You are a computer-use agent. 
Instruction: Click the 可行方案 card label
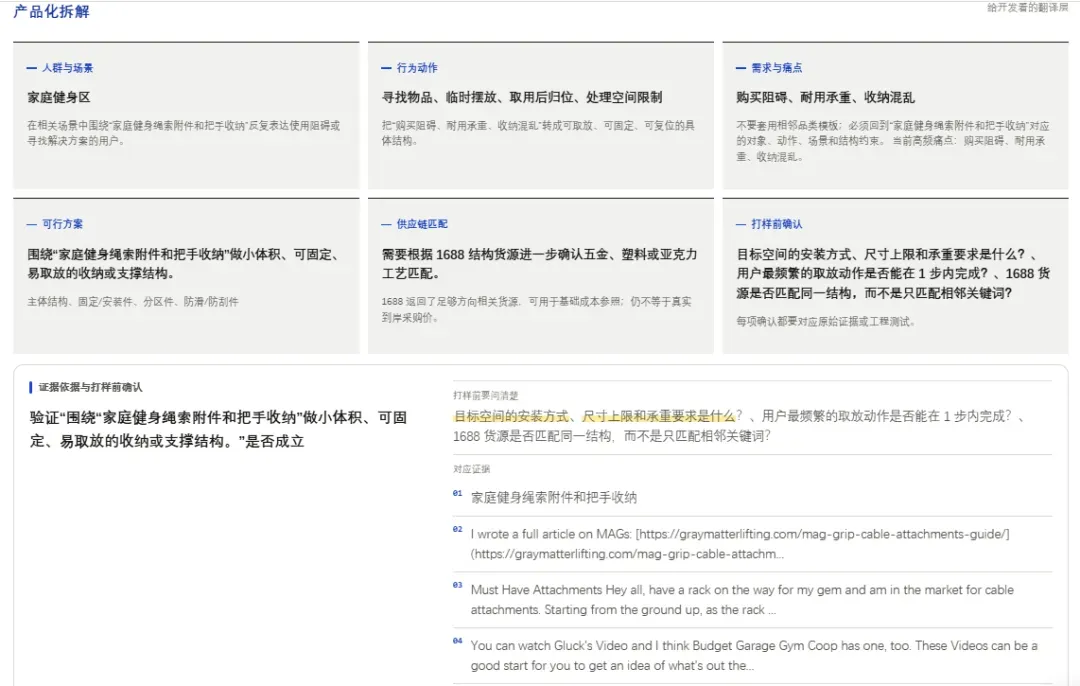[62, 224]
